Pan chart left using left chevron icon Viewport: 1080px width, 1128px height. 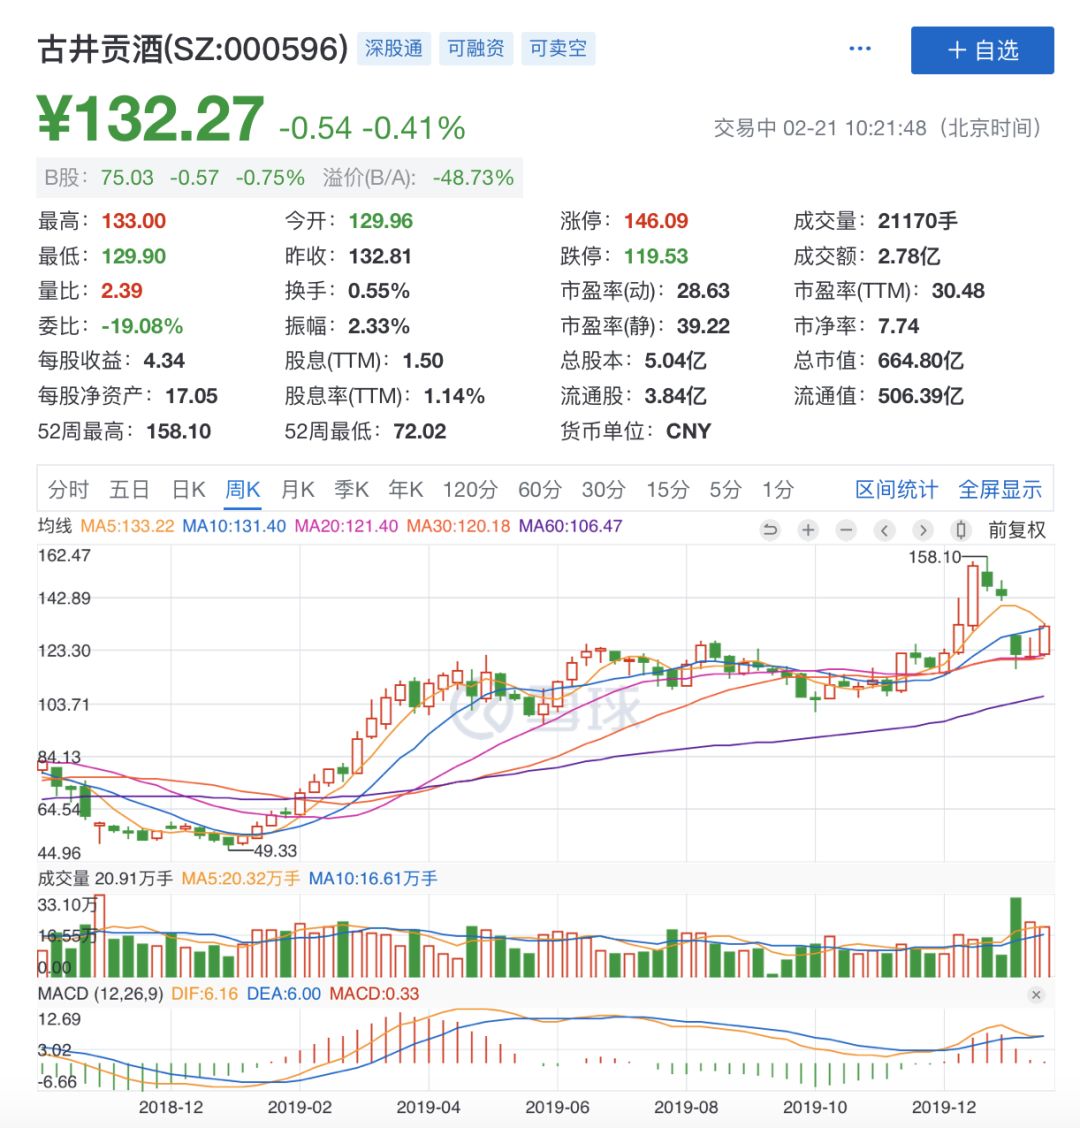[884, 530]
